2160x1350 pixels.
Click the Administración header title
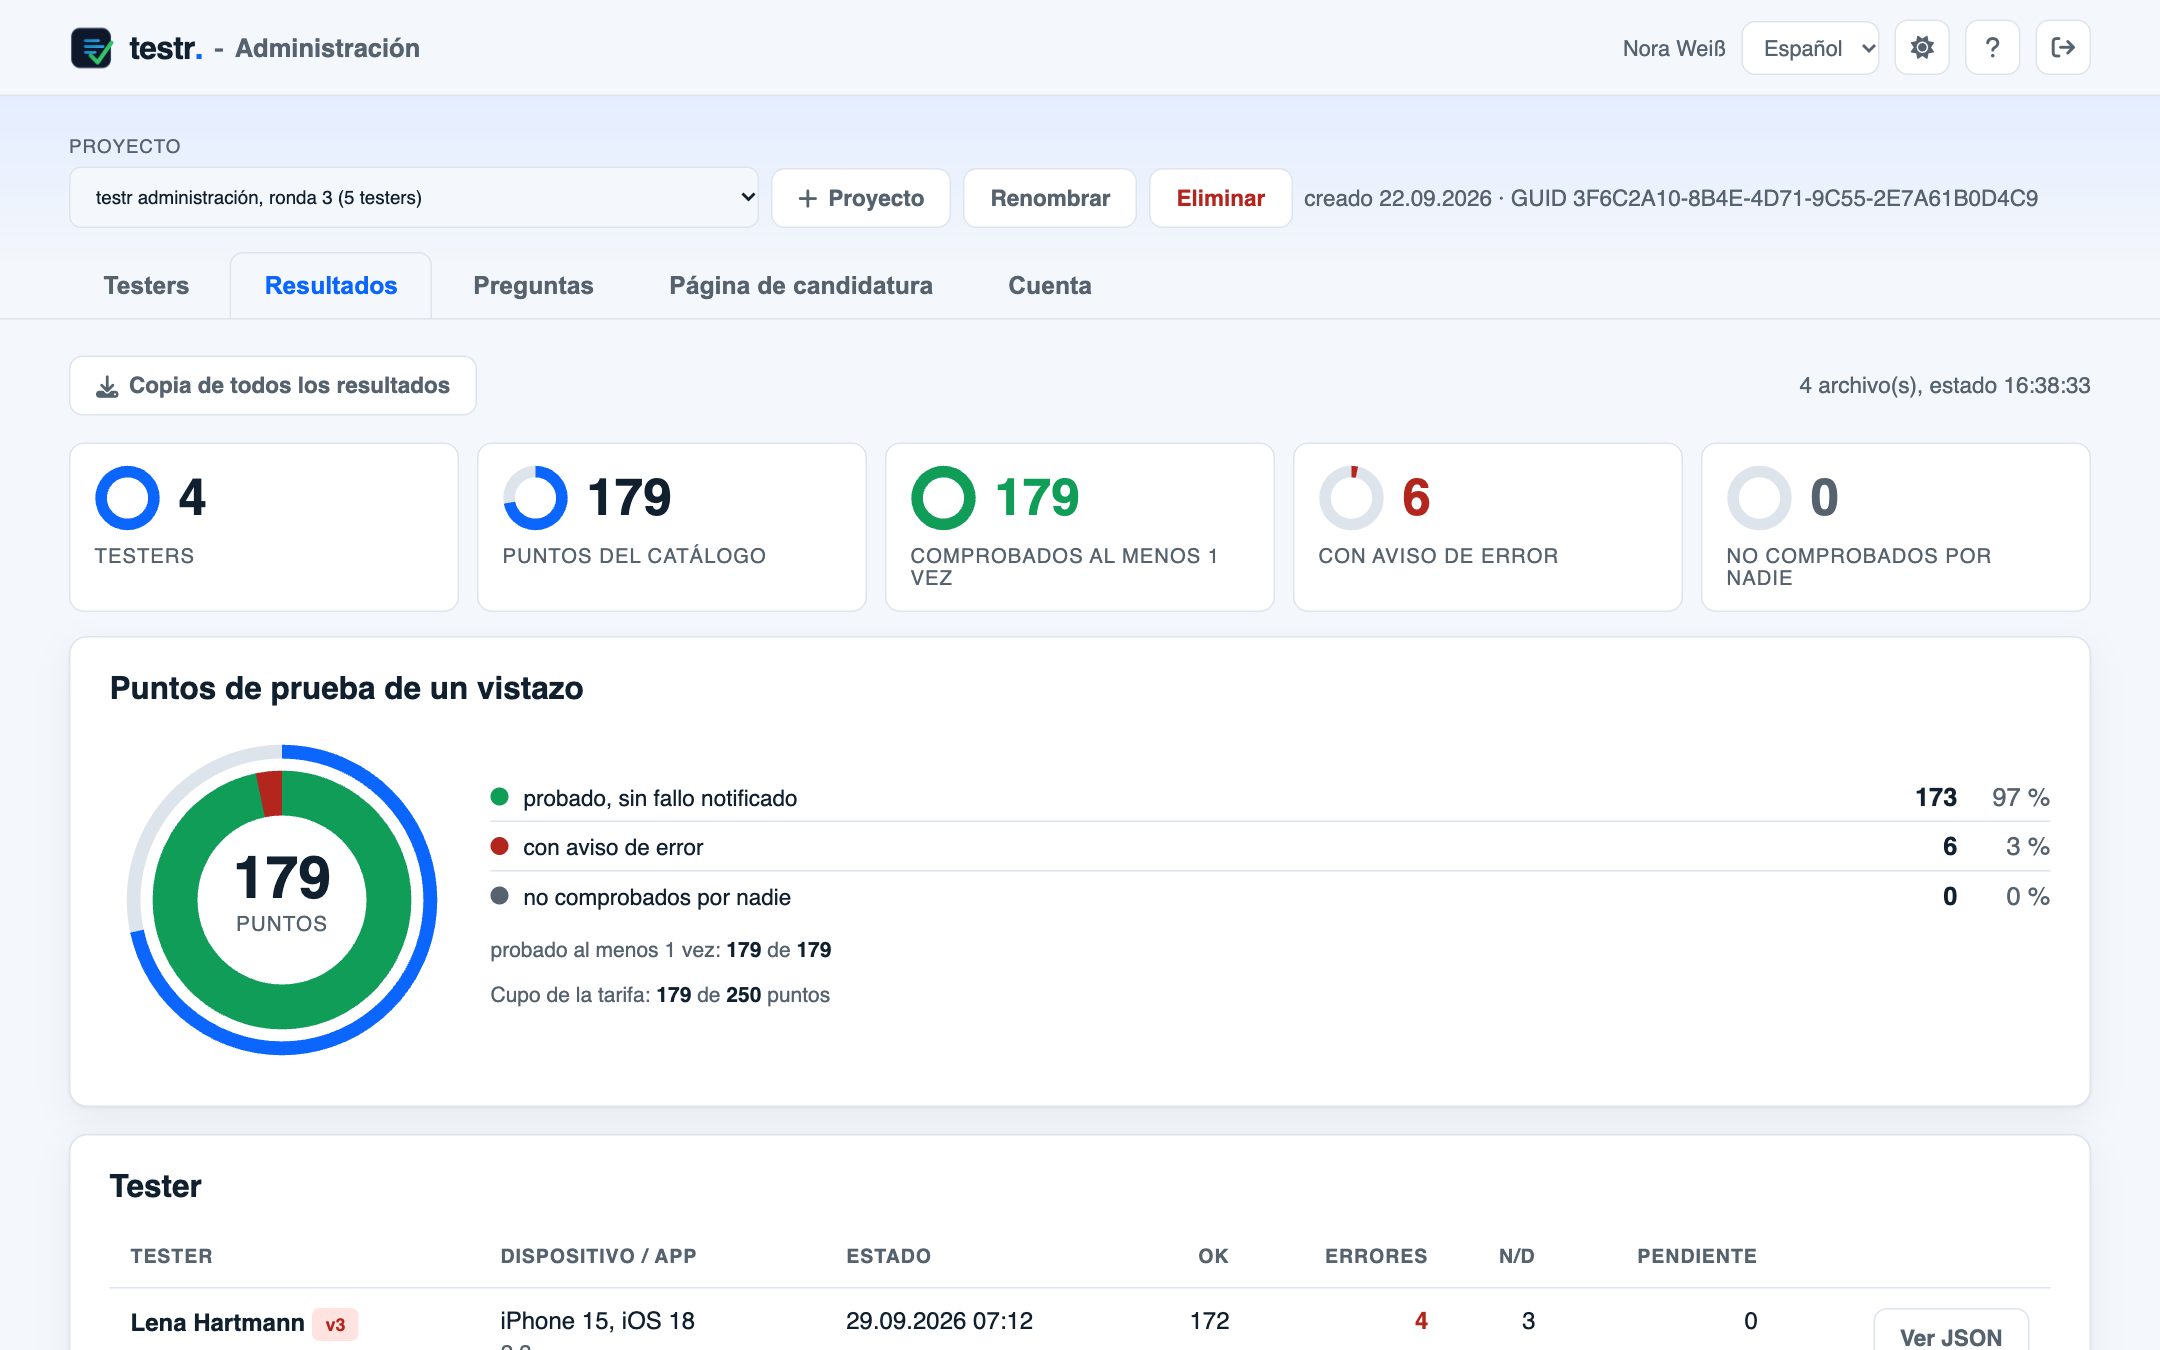pyautogui.click(x=327, y=48)
